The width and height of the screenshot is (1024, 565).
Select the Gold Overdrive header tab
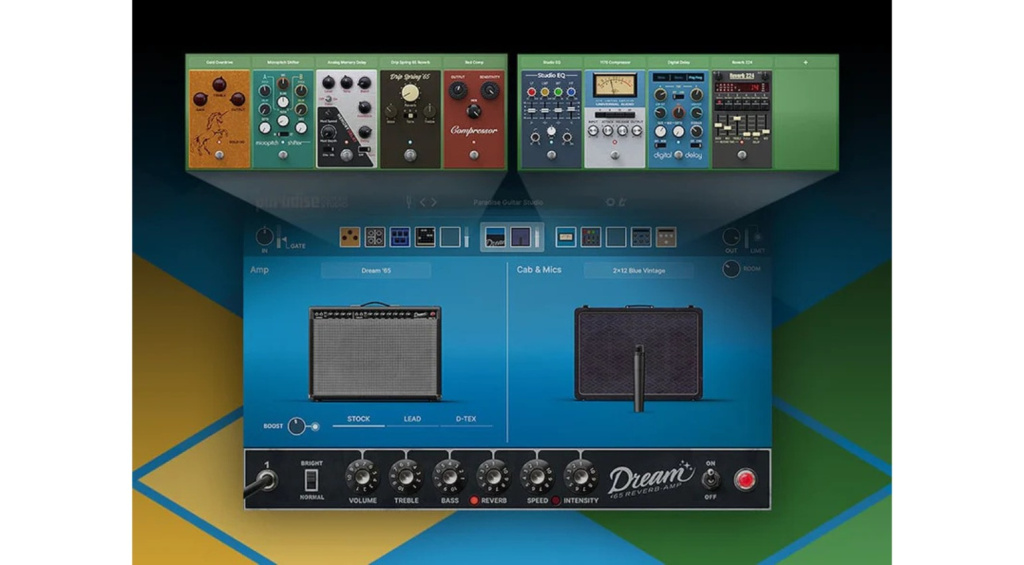click(x=219, y=62)
